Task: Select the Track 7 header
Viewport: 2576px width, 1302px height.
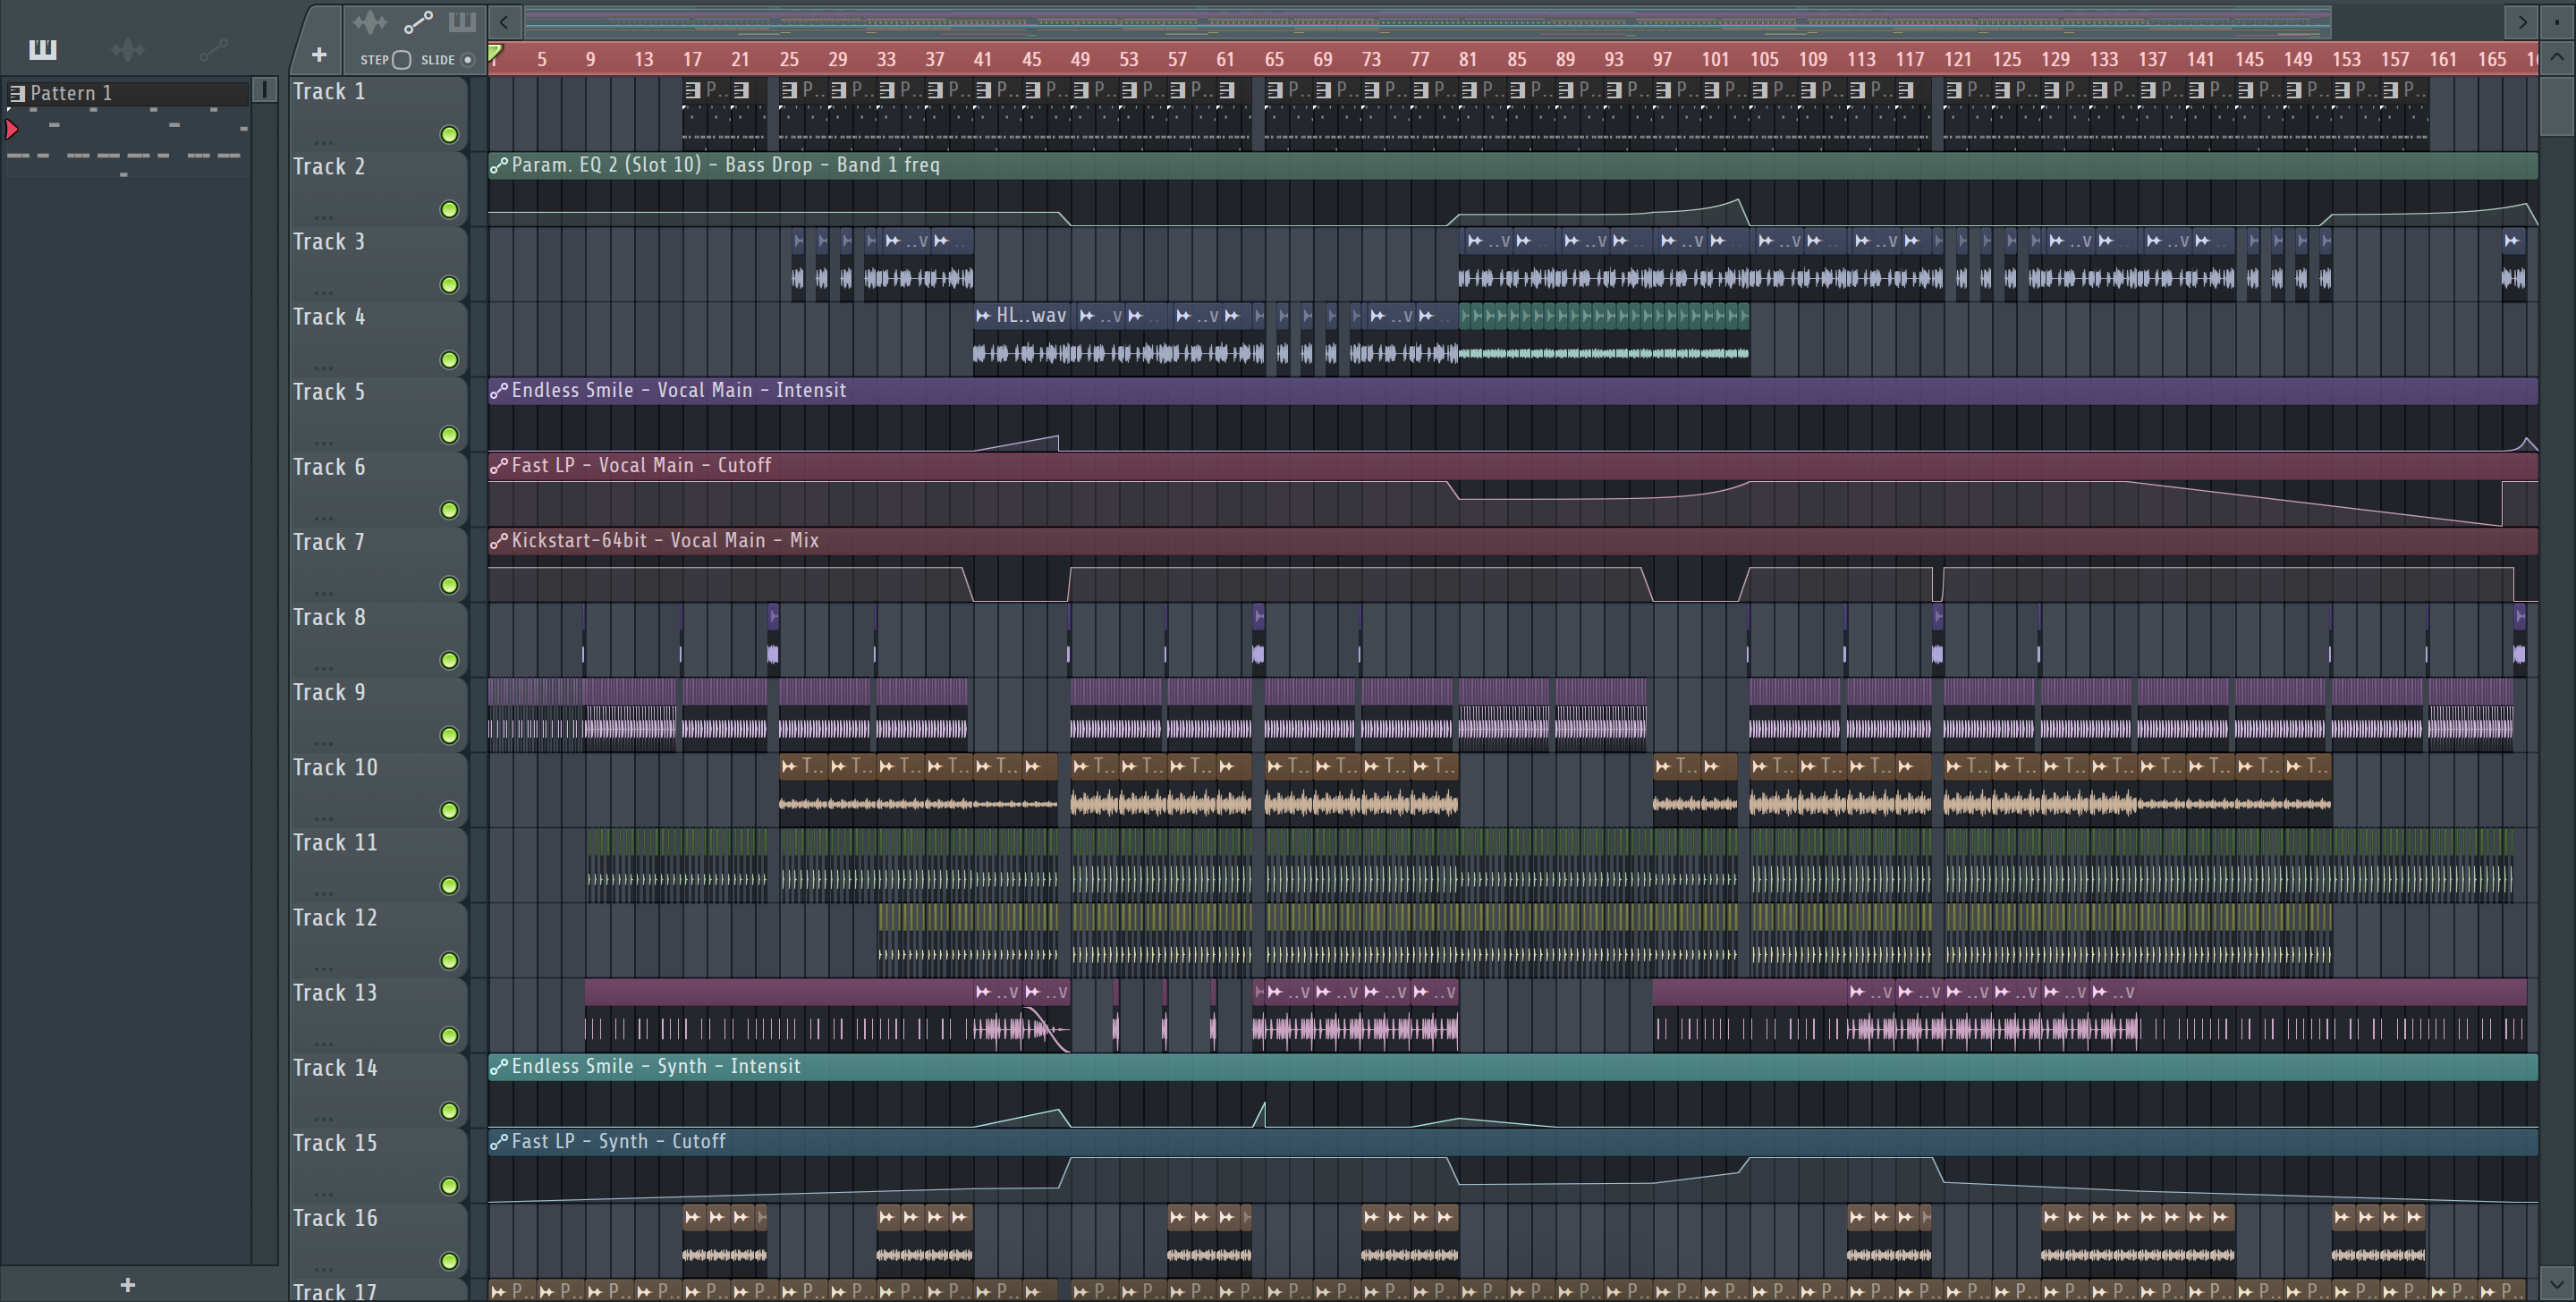Action: pyautogui.click(x=378, y=565)
